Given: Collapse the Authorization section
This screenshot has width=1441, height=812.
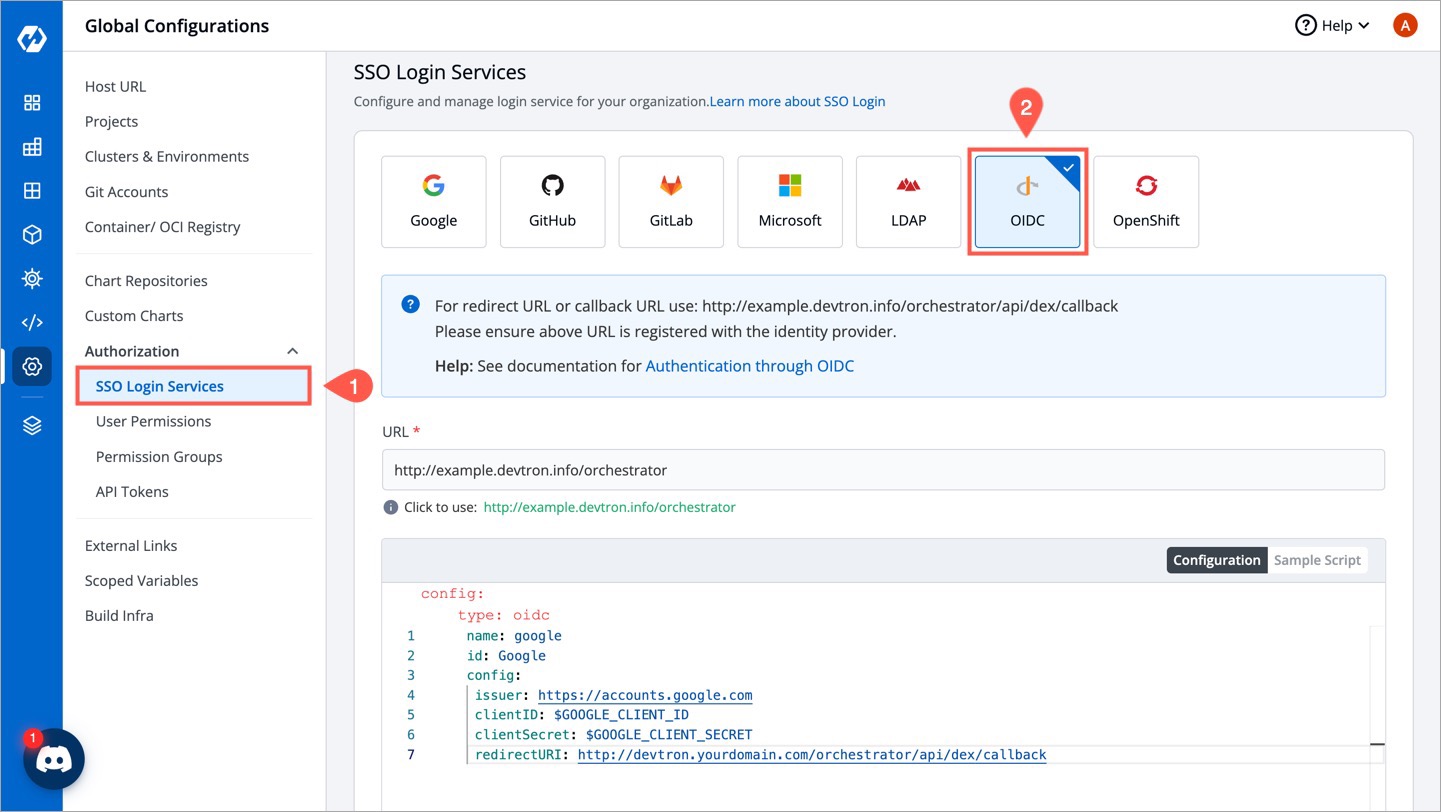Looking at the screenshot, I should [x=292, y=350].
